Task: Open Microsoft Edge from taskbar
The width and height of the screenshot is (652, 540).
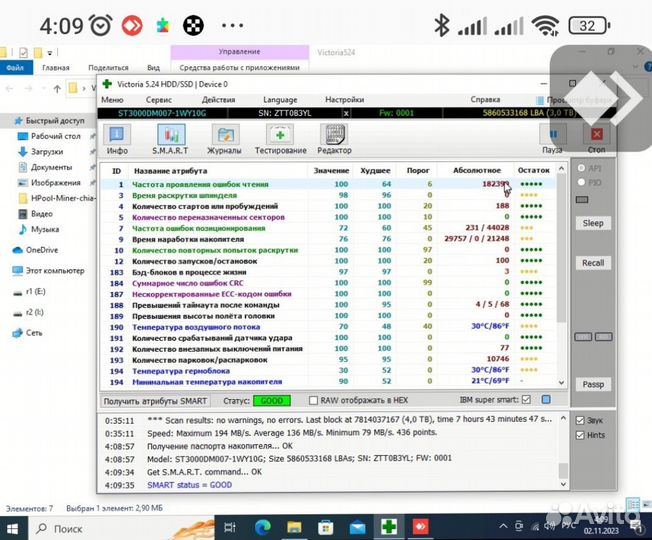Action: 263,528
